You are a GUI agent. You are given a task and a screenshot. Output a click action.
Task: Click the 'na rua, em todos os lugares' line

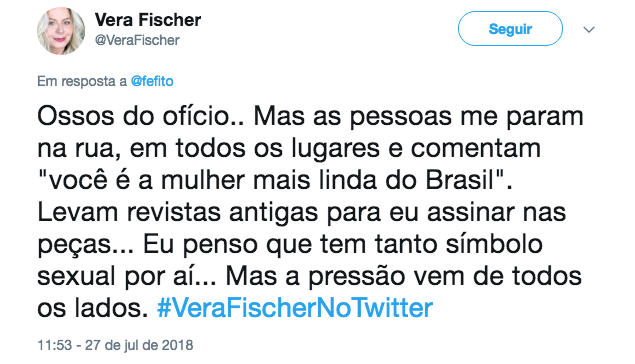209,148
